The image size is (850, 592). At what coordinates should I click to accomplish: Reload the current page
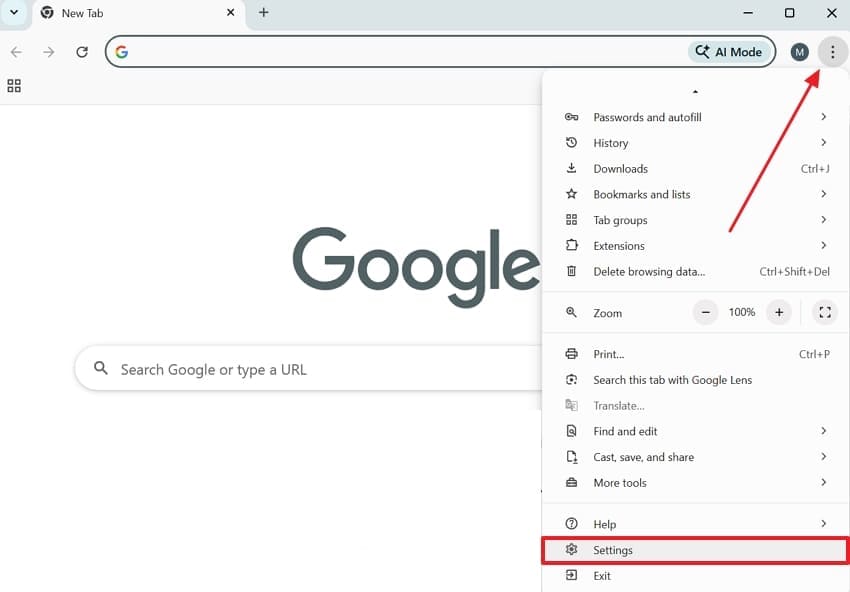click(x=82, y=51)
